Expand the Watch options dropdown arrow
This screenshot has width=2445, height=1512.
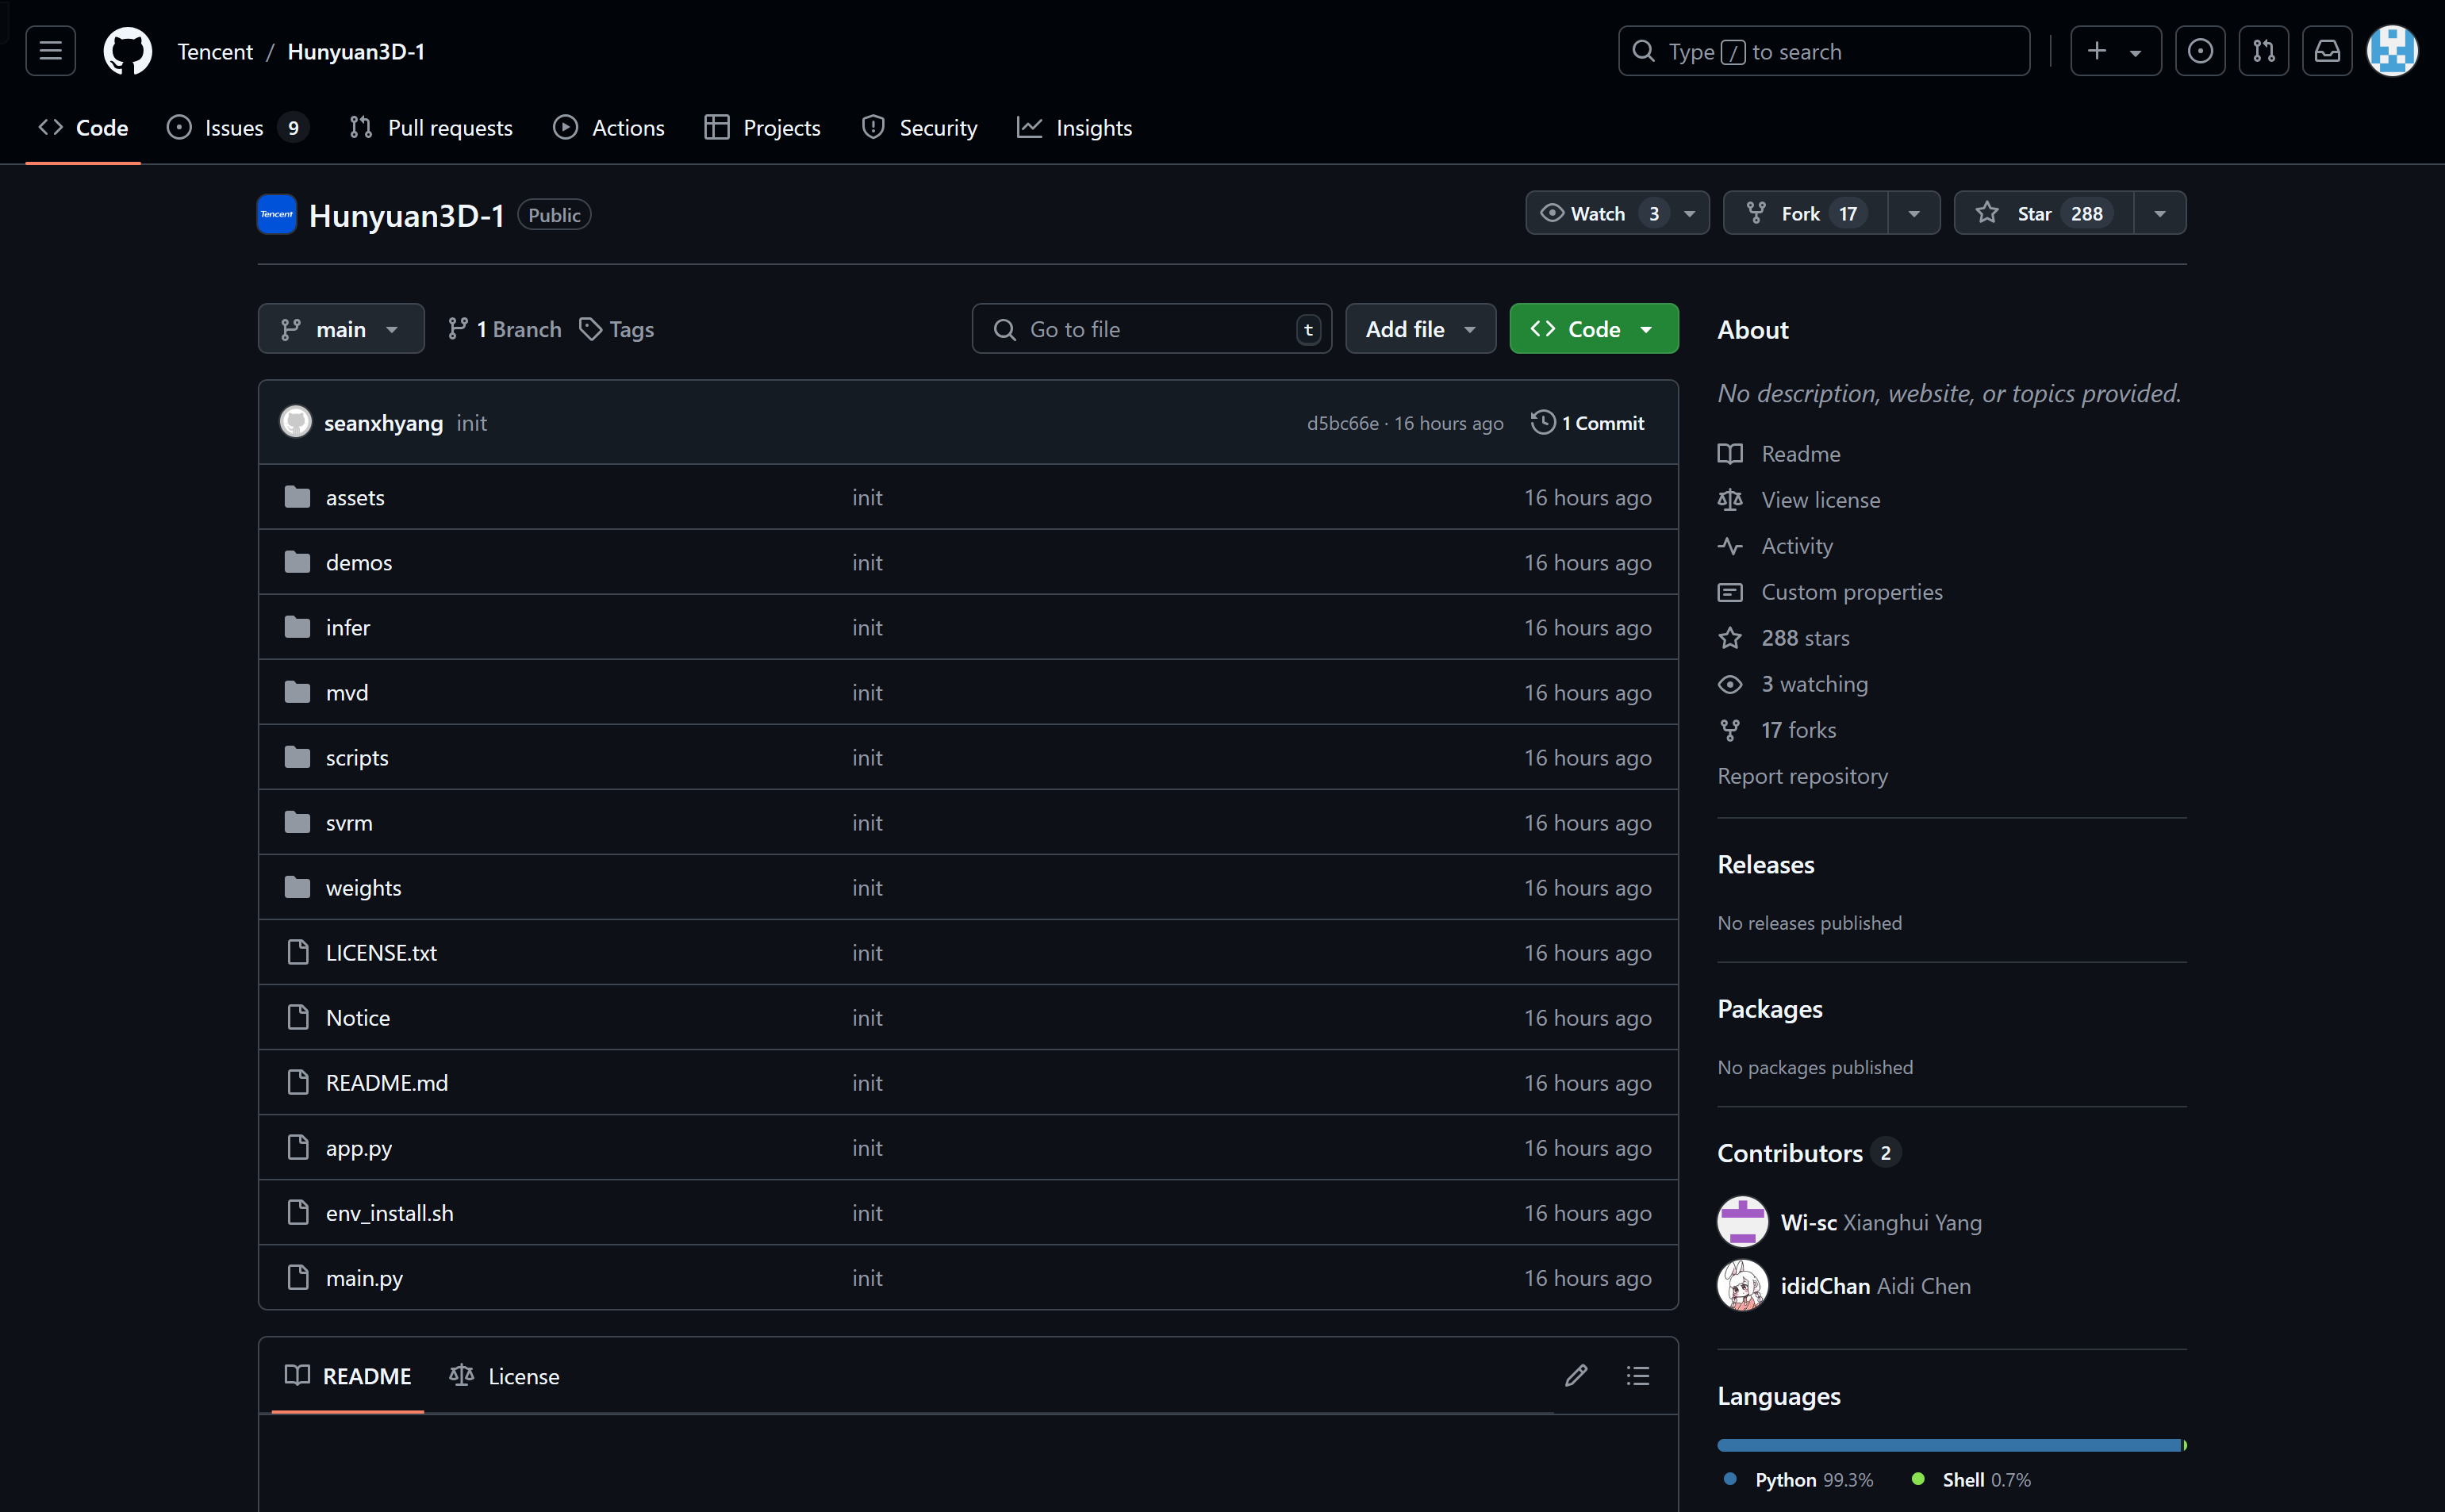coord(1690,213)
